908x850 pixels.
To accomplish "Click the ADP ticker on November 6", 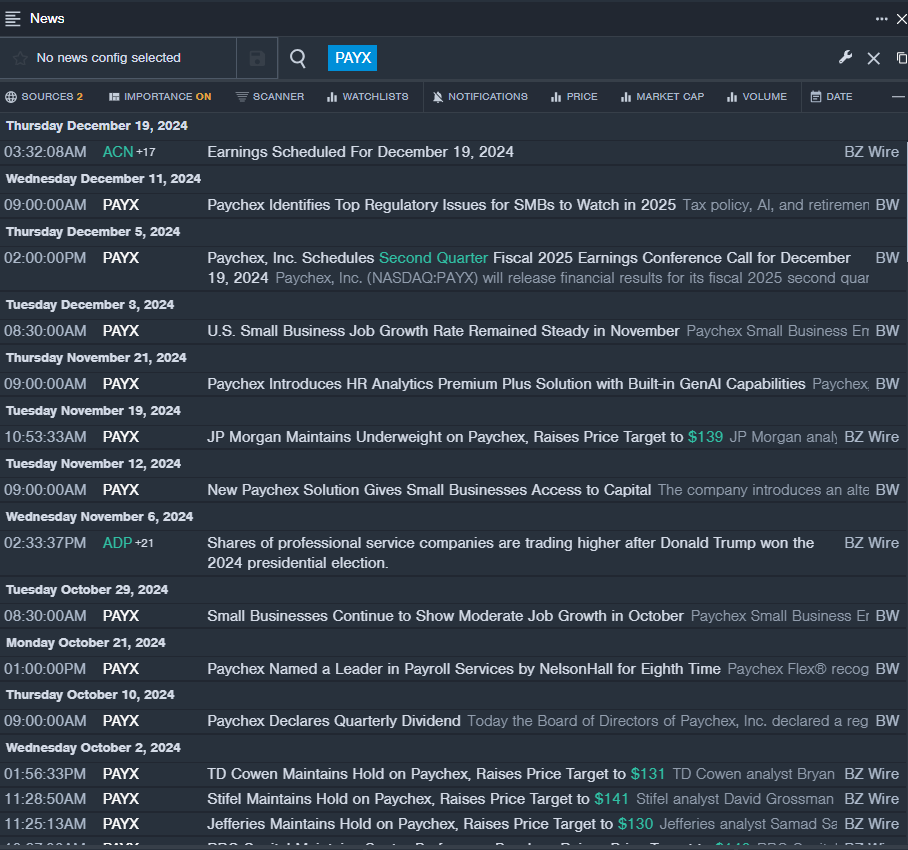I will pyautogui.click(x=117, y=543).
